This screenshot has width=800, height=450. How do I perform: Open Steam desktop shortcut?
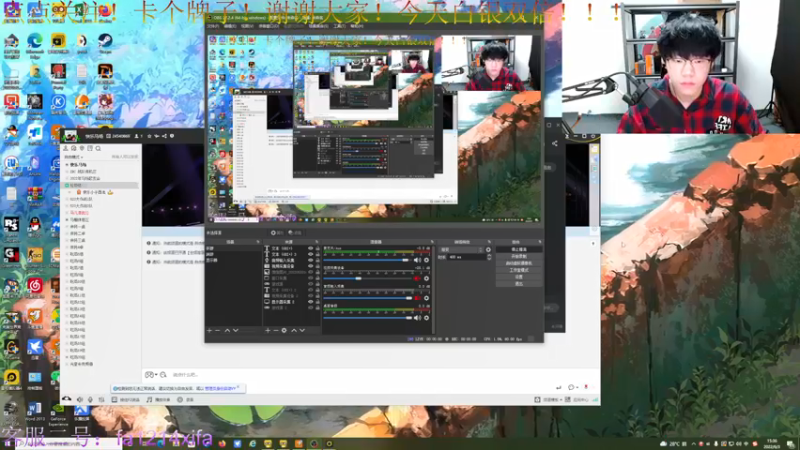click(105, 43)
